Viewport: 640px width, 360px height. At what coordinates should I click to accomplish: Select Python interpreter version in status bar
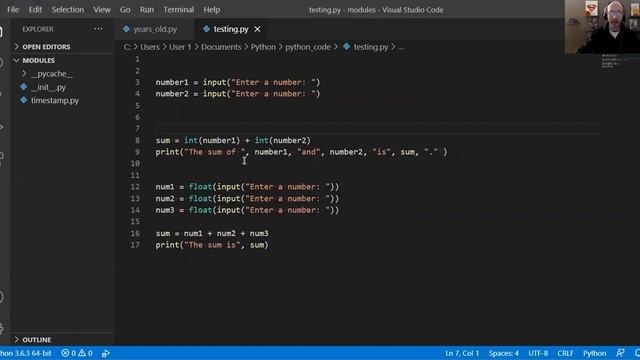26,353
